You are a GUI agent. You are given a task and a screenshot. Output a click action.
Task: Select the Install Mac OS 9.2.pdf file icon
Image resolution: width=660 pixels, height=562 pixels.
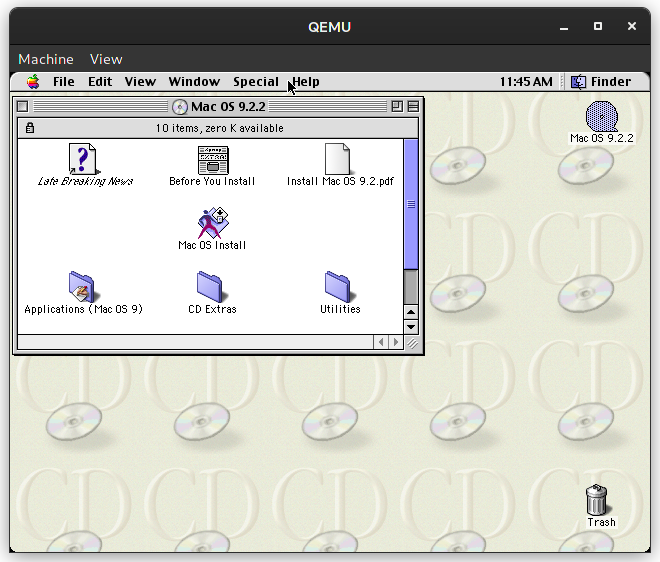point(338,159)
